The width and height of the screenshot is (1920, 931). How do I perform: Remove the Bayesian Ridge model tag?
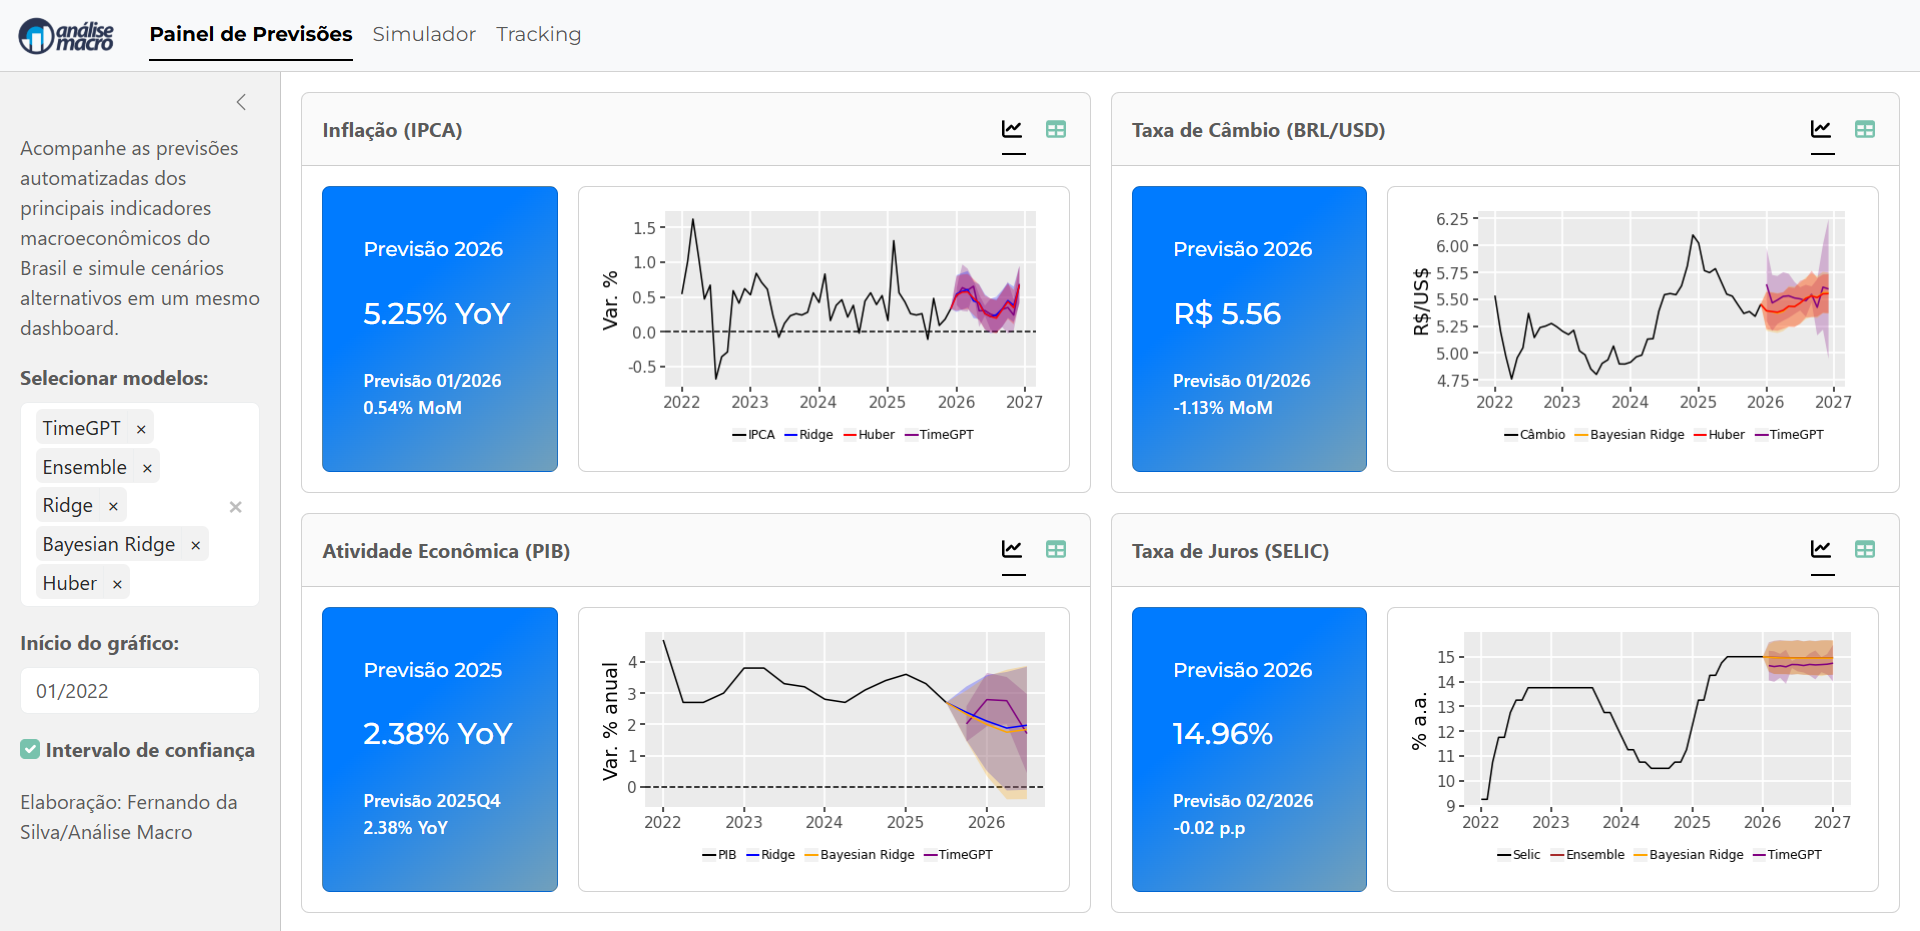[x=195, y=545]
